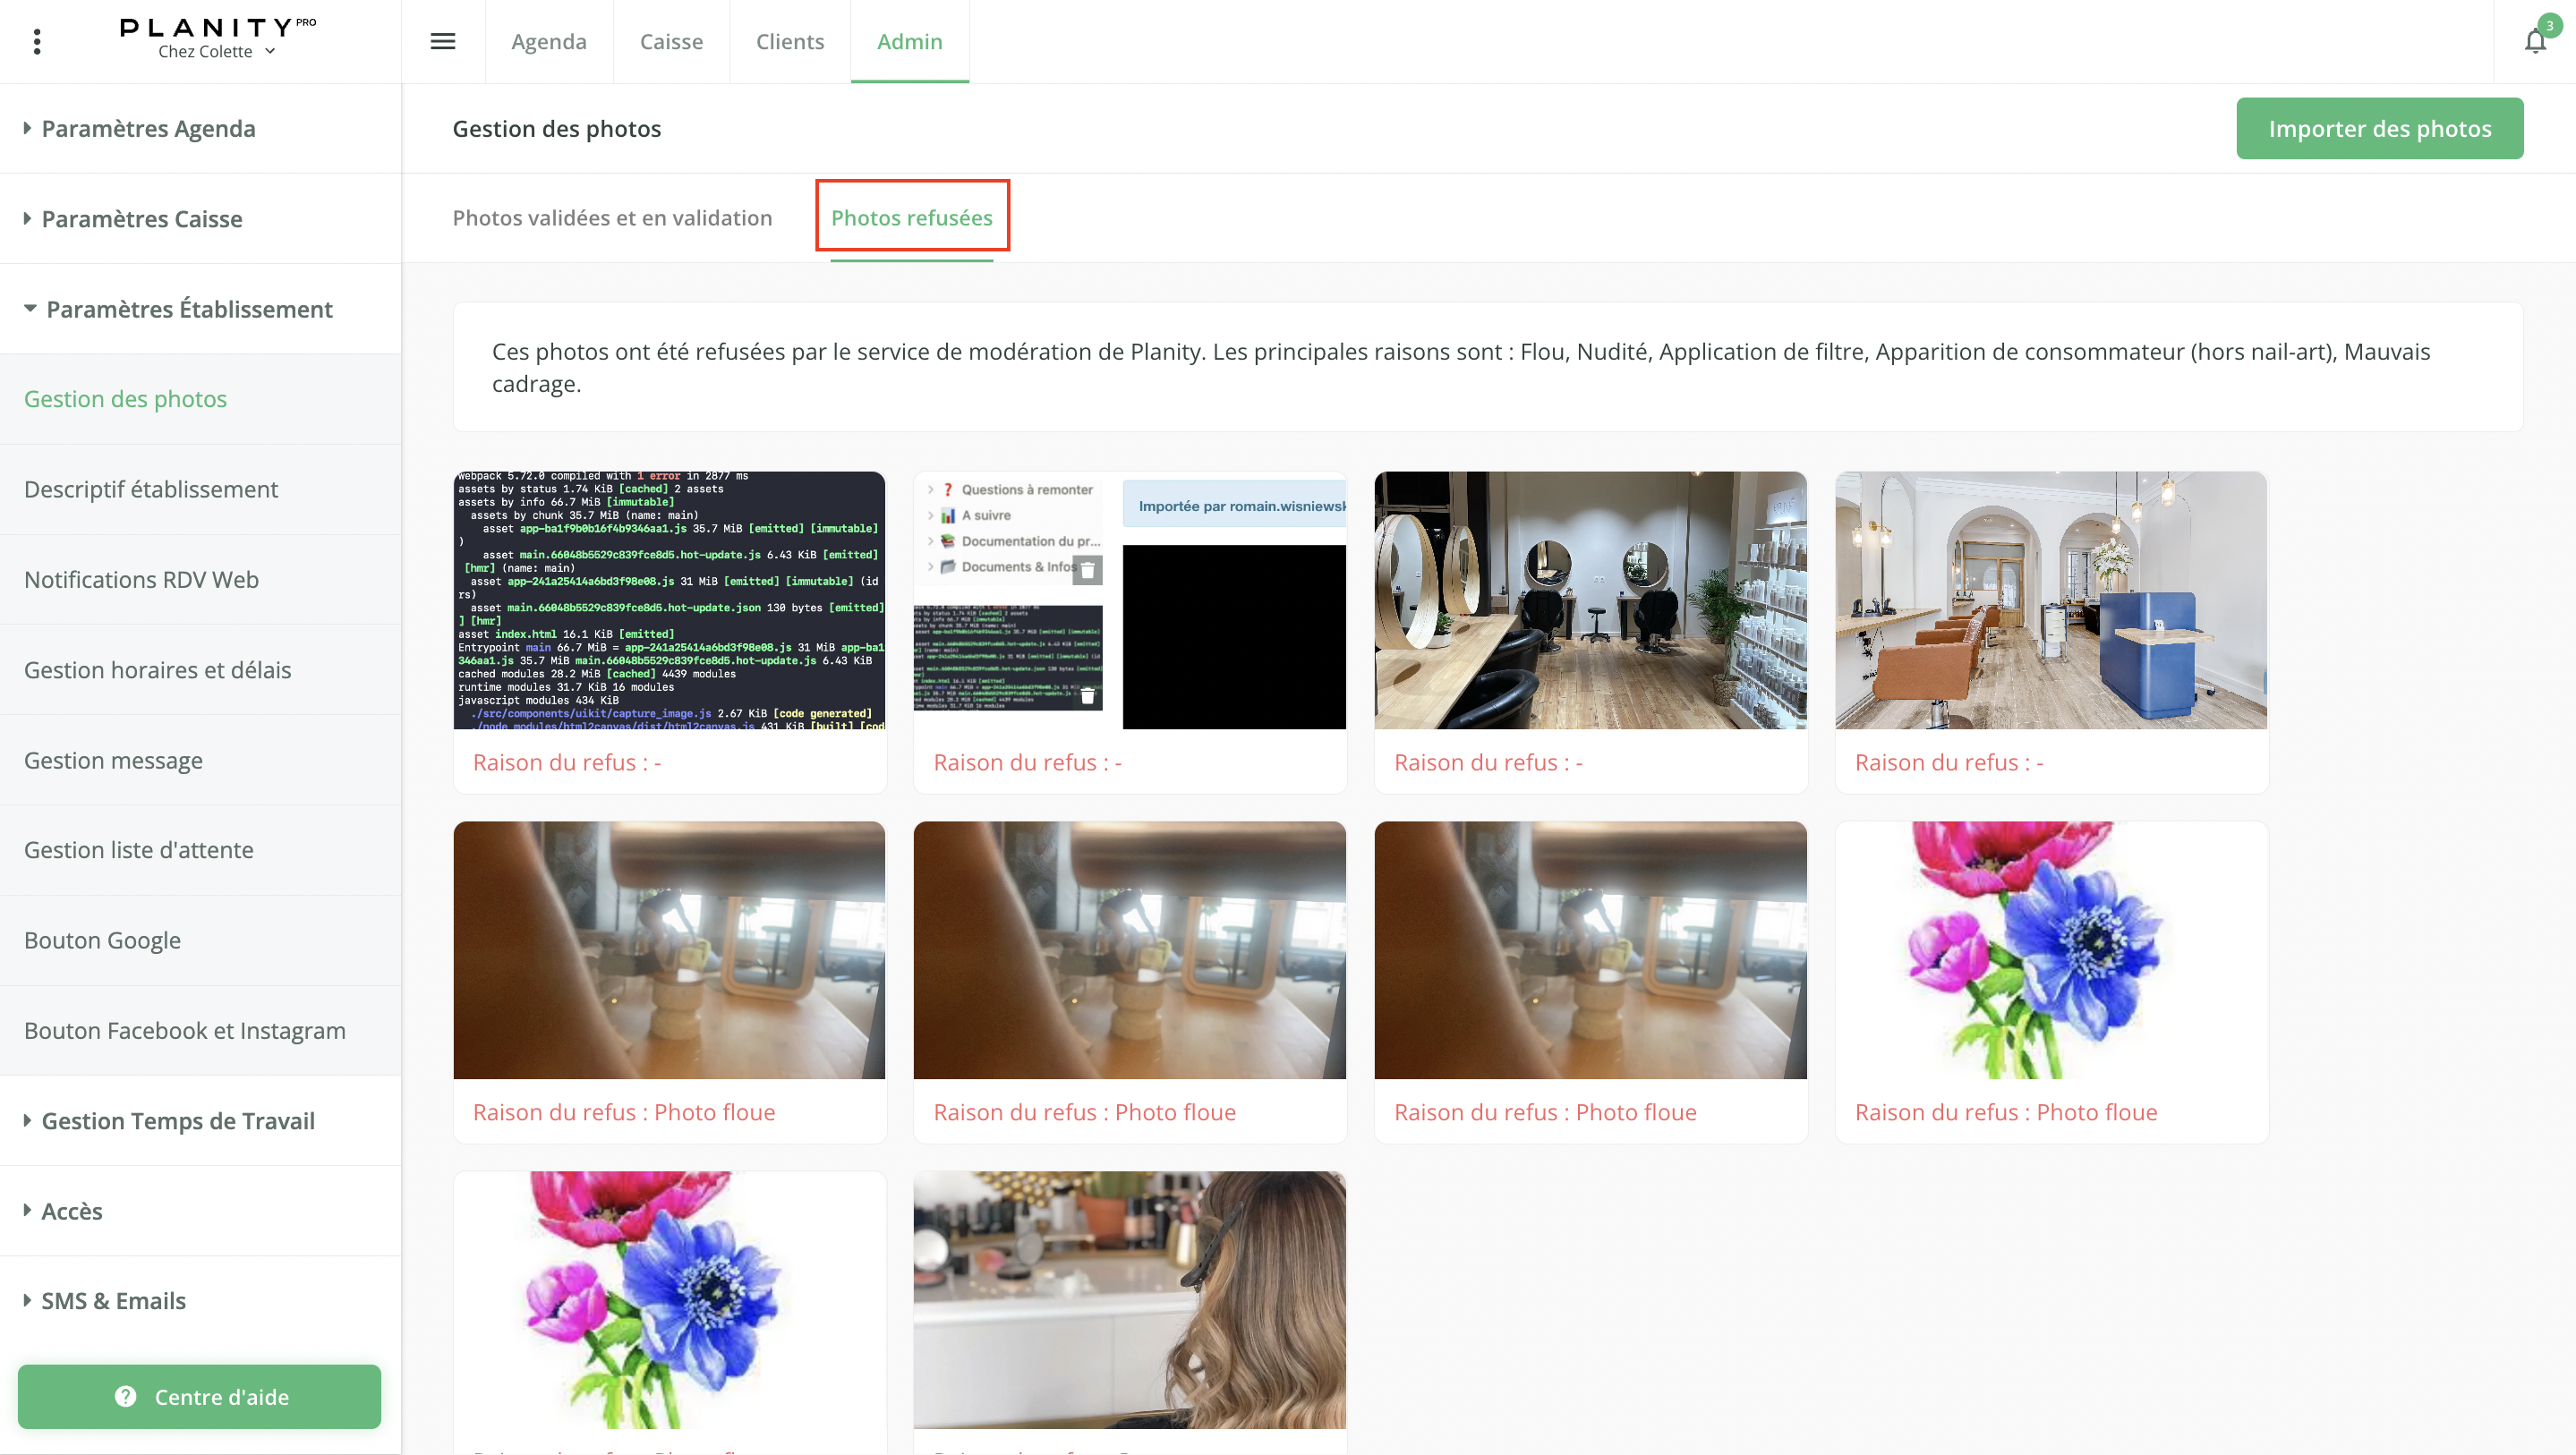
Task: Switch to the Agenda tab
Action: 548,41
